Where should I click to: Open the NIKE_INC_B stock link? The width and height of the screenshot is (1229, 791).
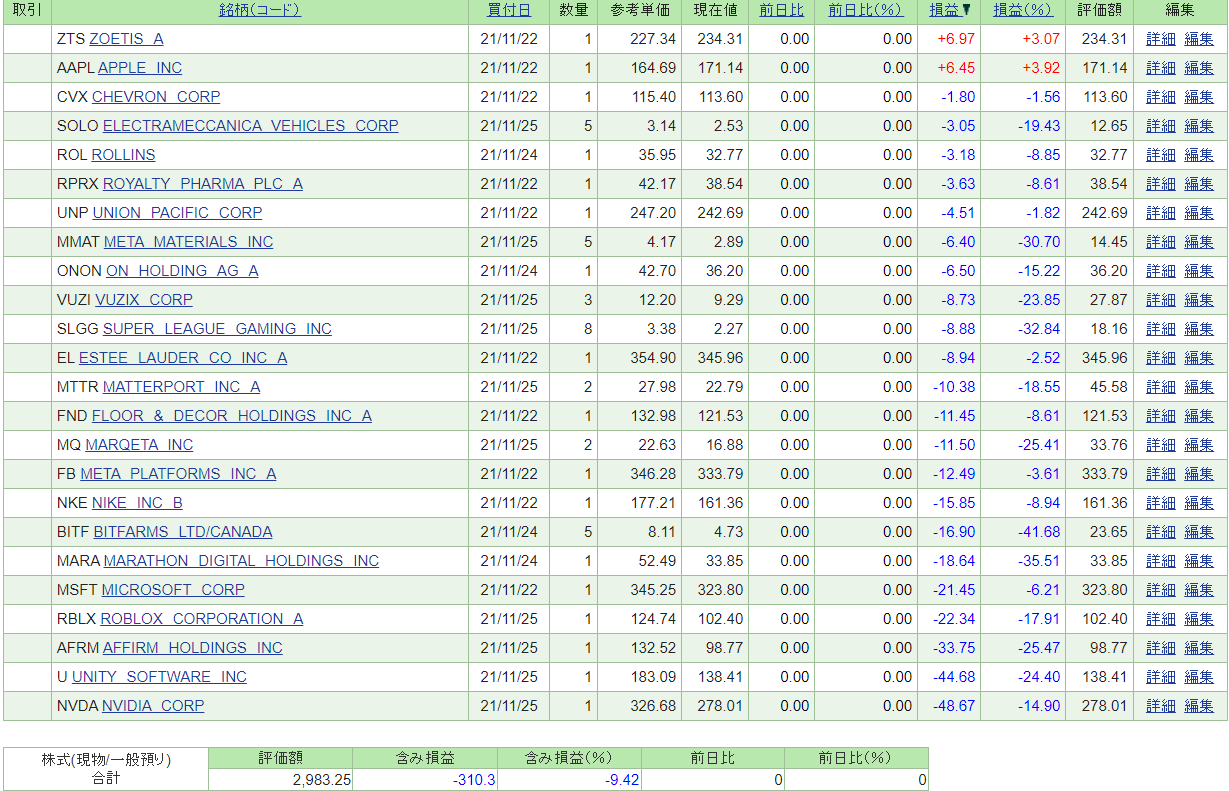click(x=138, y=503)
